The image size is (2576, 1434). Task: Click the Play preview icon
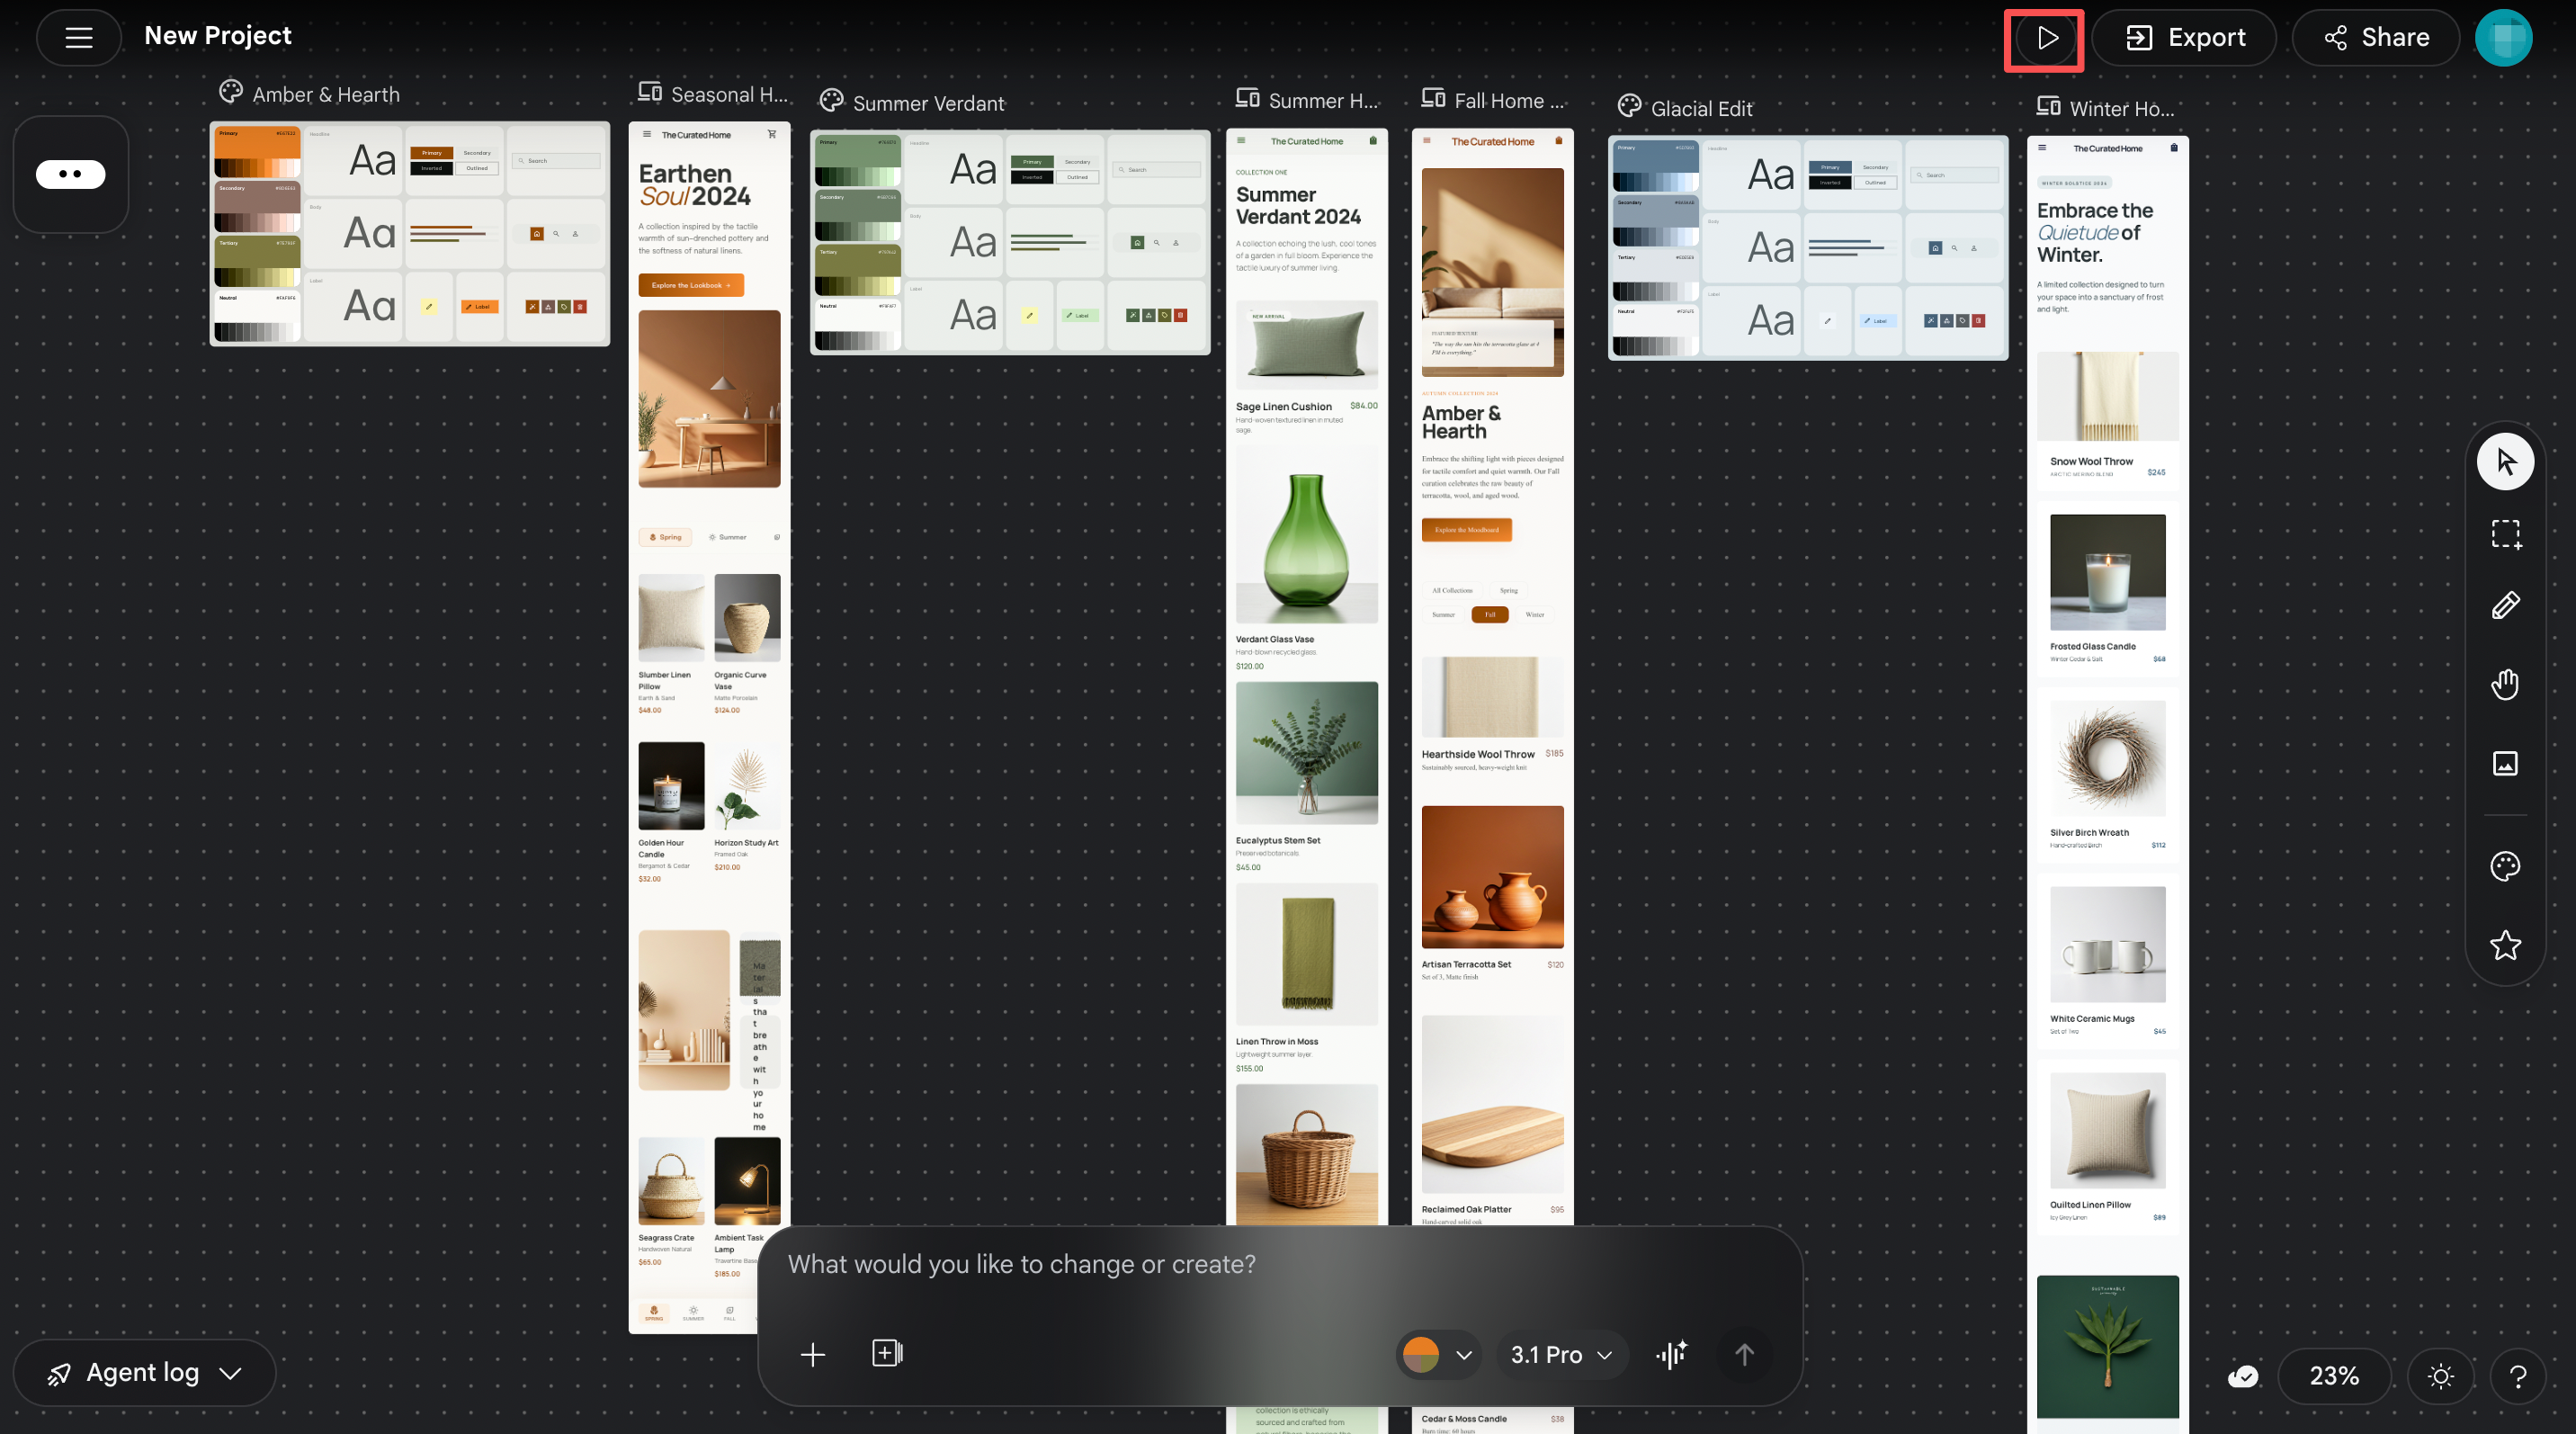[x=2046, y=38]
